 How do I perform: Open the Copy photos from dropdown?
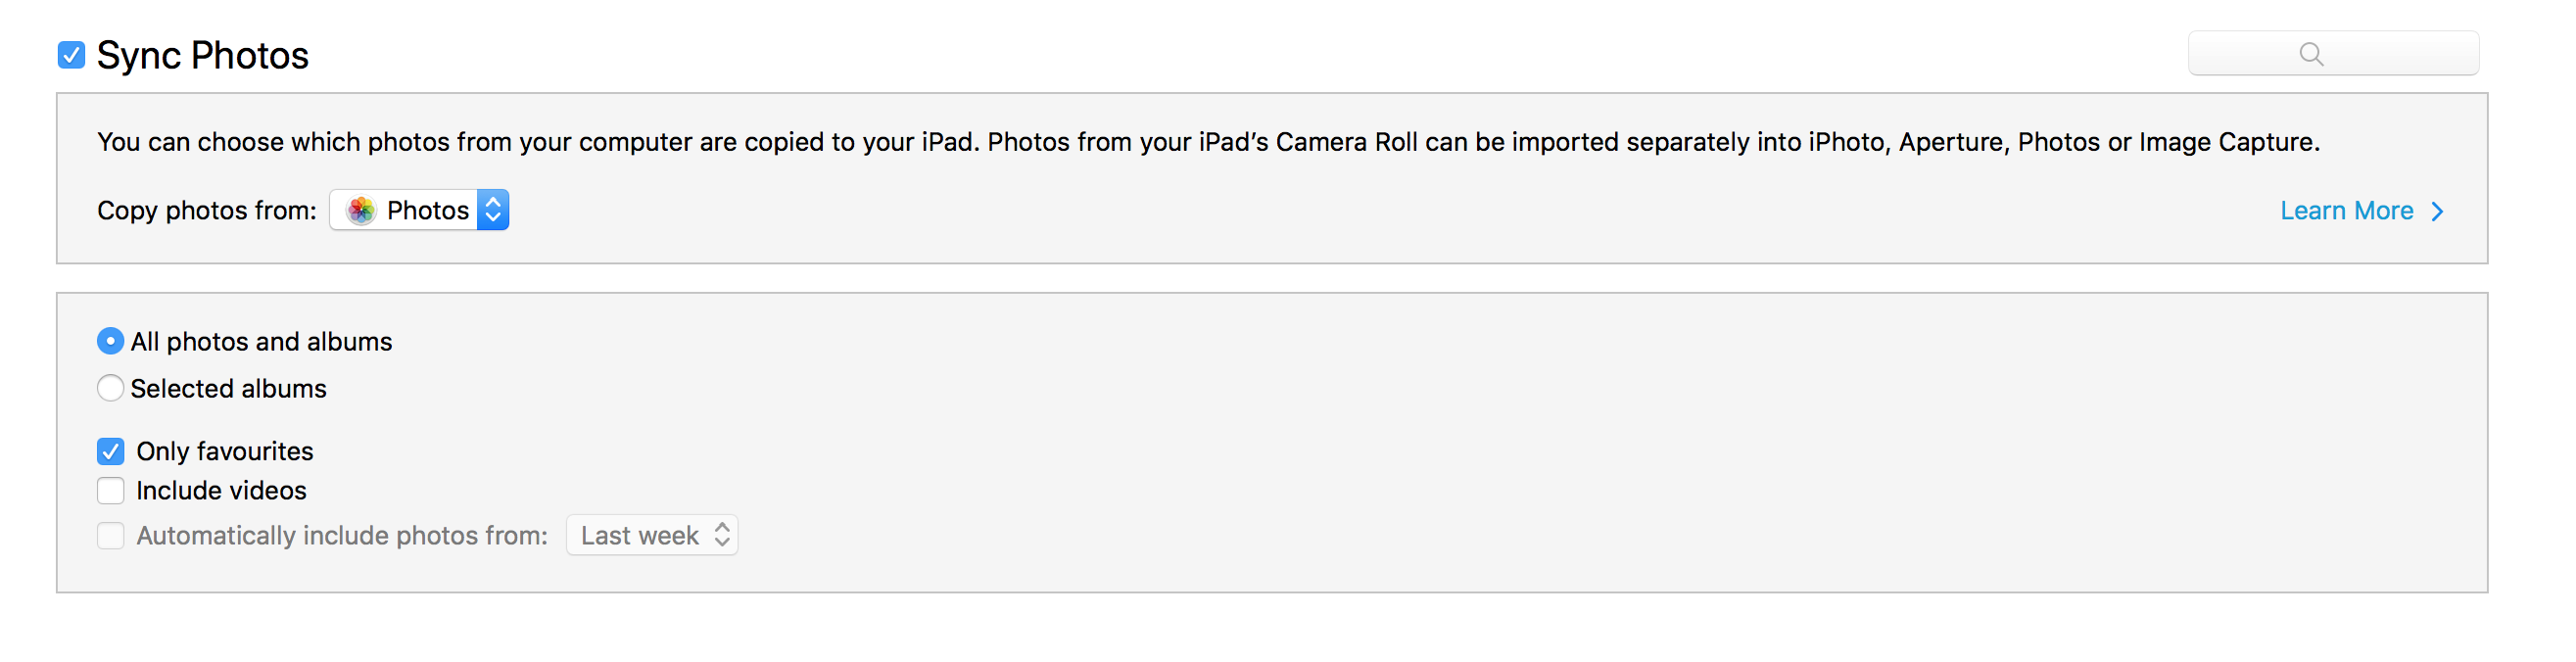click(x=419, y=210)
